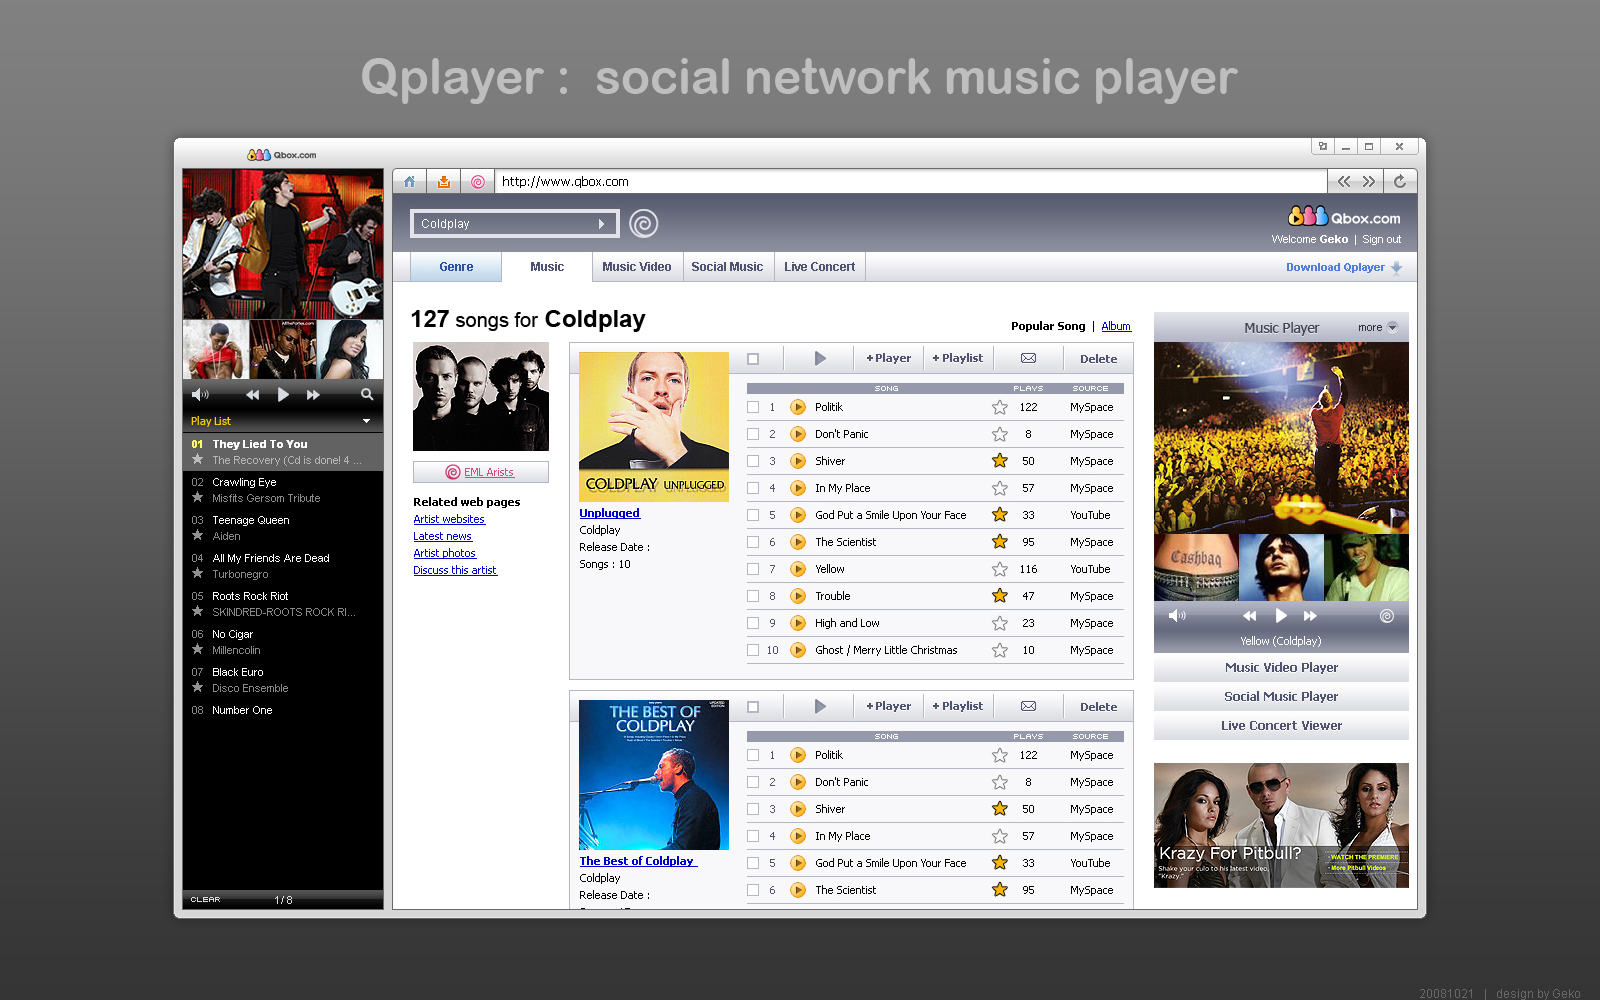1600x1000 pixels.
Task: Check the box for Politik in Unplugged
Action: coord(753,407)
